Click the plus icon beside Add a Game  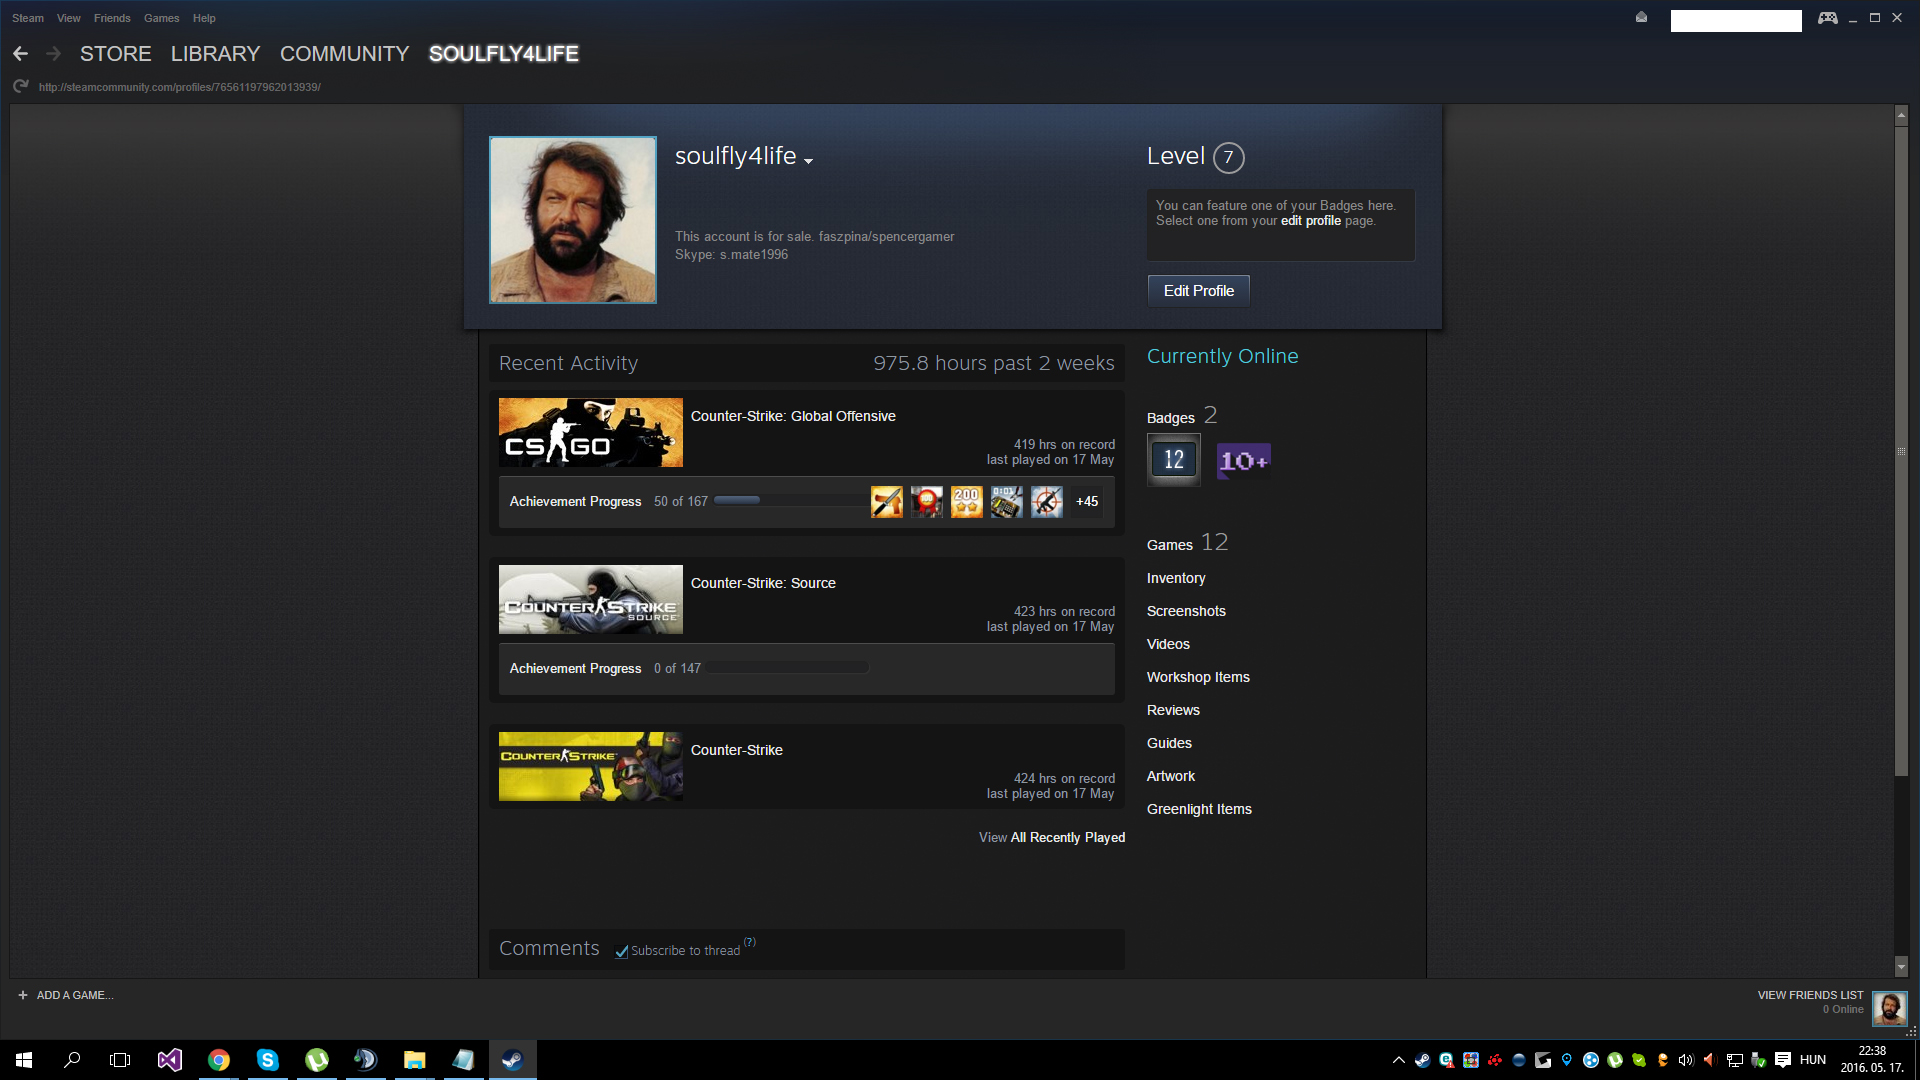[23, 995]
